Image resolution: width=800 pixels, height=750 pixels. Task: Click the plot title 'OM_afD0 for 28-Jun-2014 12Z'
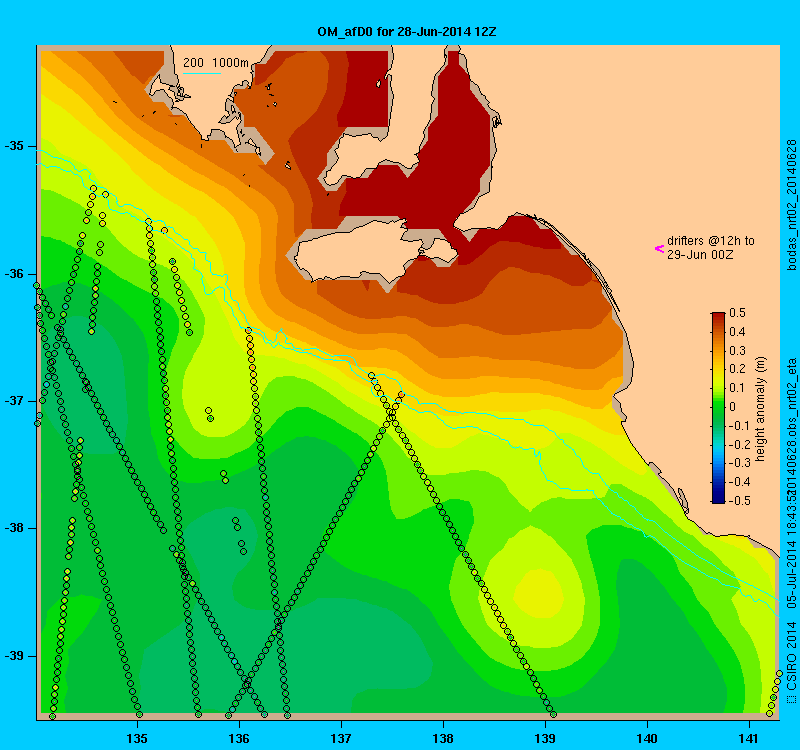(x=407, y=32)
